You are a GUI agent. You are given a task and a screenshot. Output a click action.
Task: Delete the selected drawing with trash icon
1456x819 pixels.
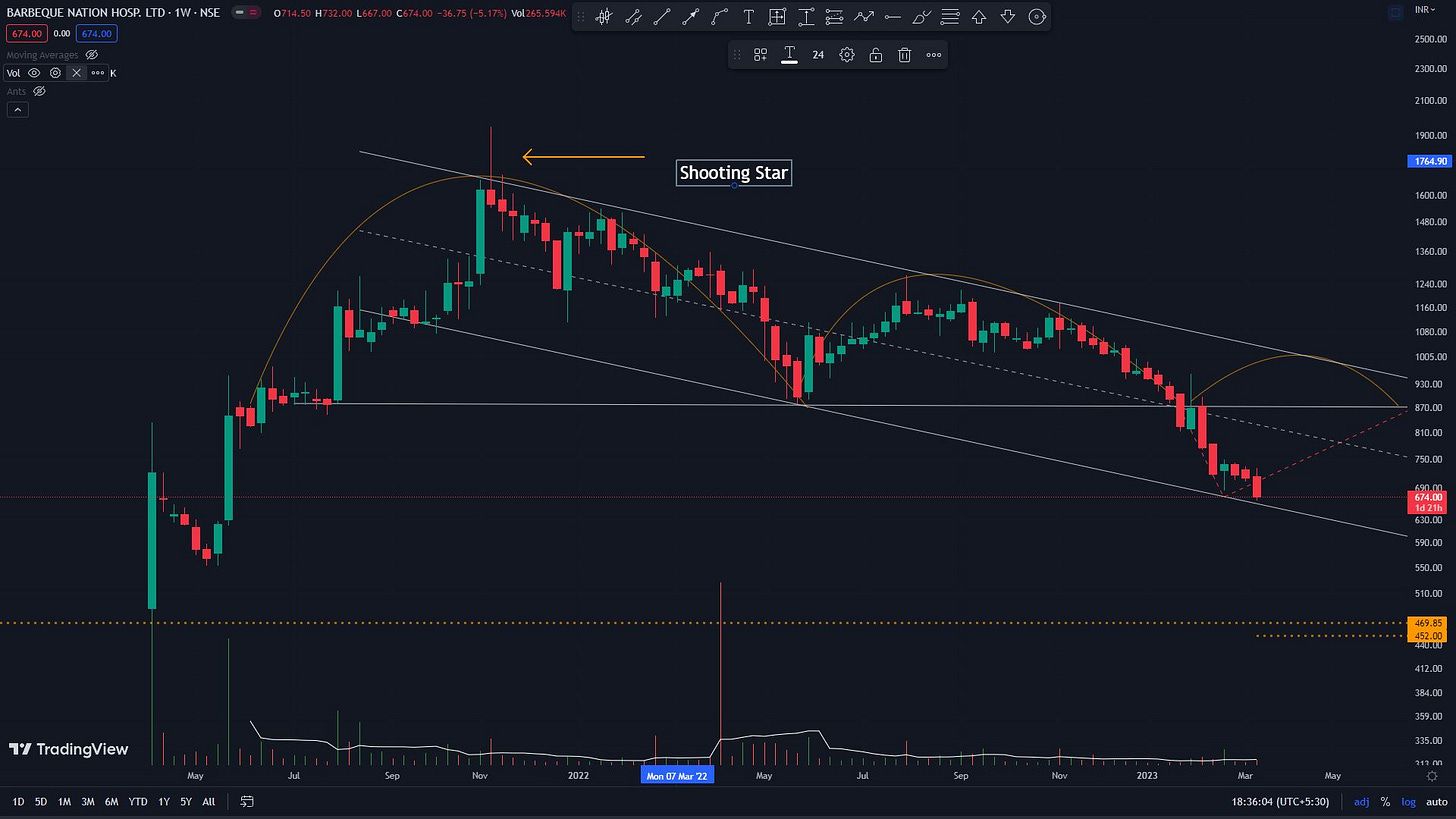pyautogui.click(x=905, y=55)
